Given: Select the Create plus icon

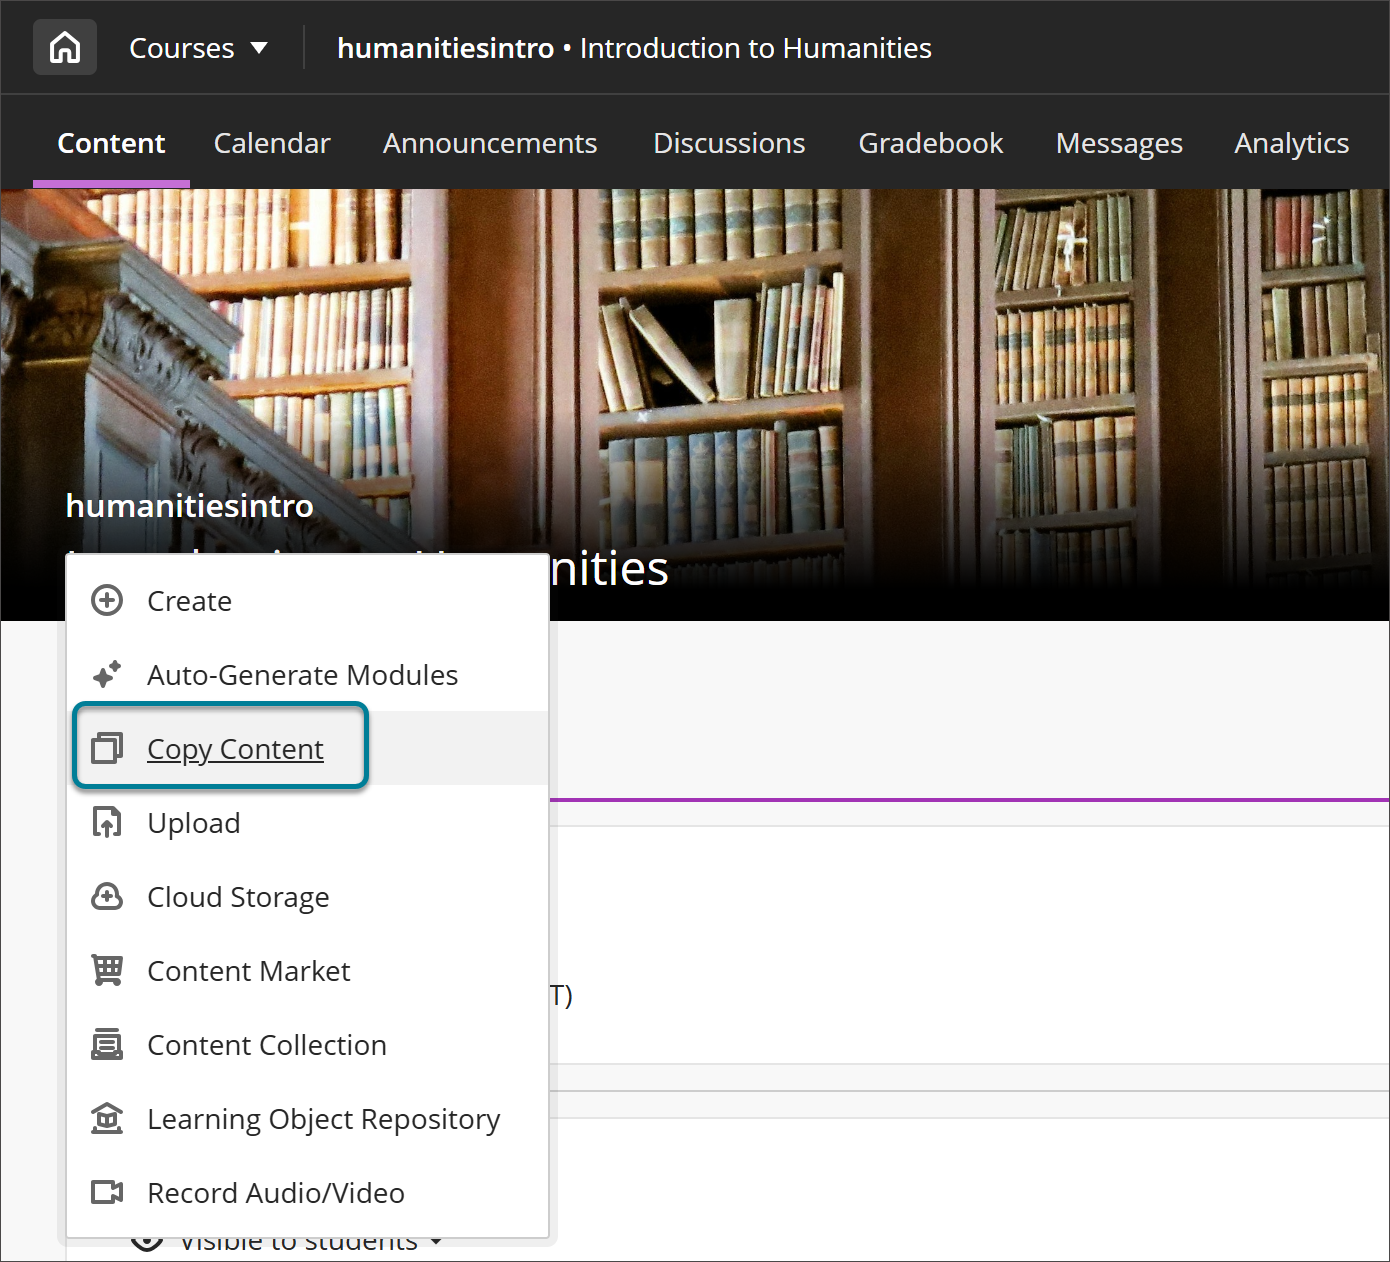Looking at the screenshot, I should coord(106,599).
